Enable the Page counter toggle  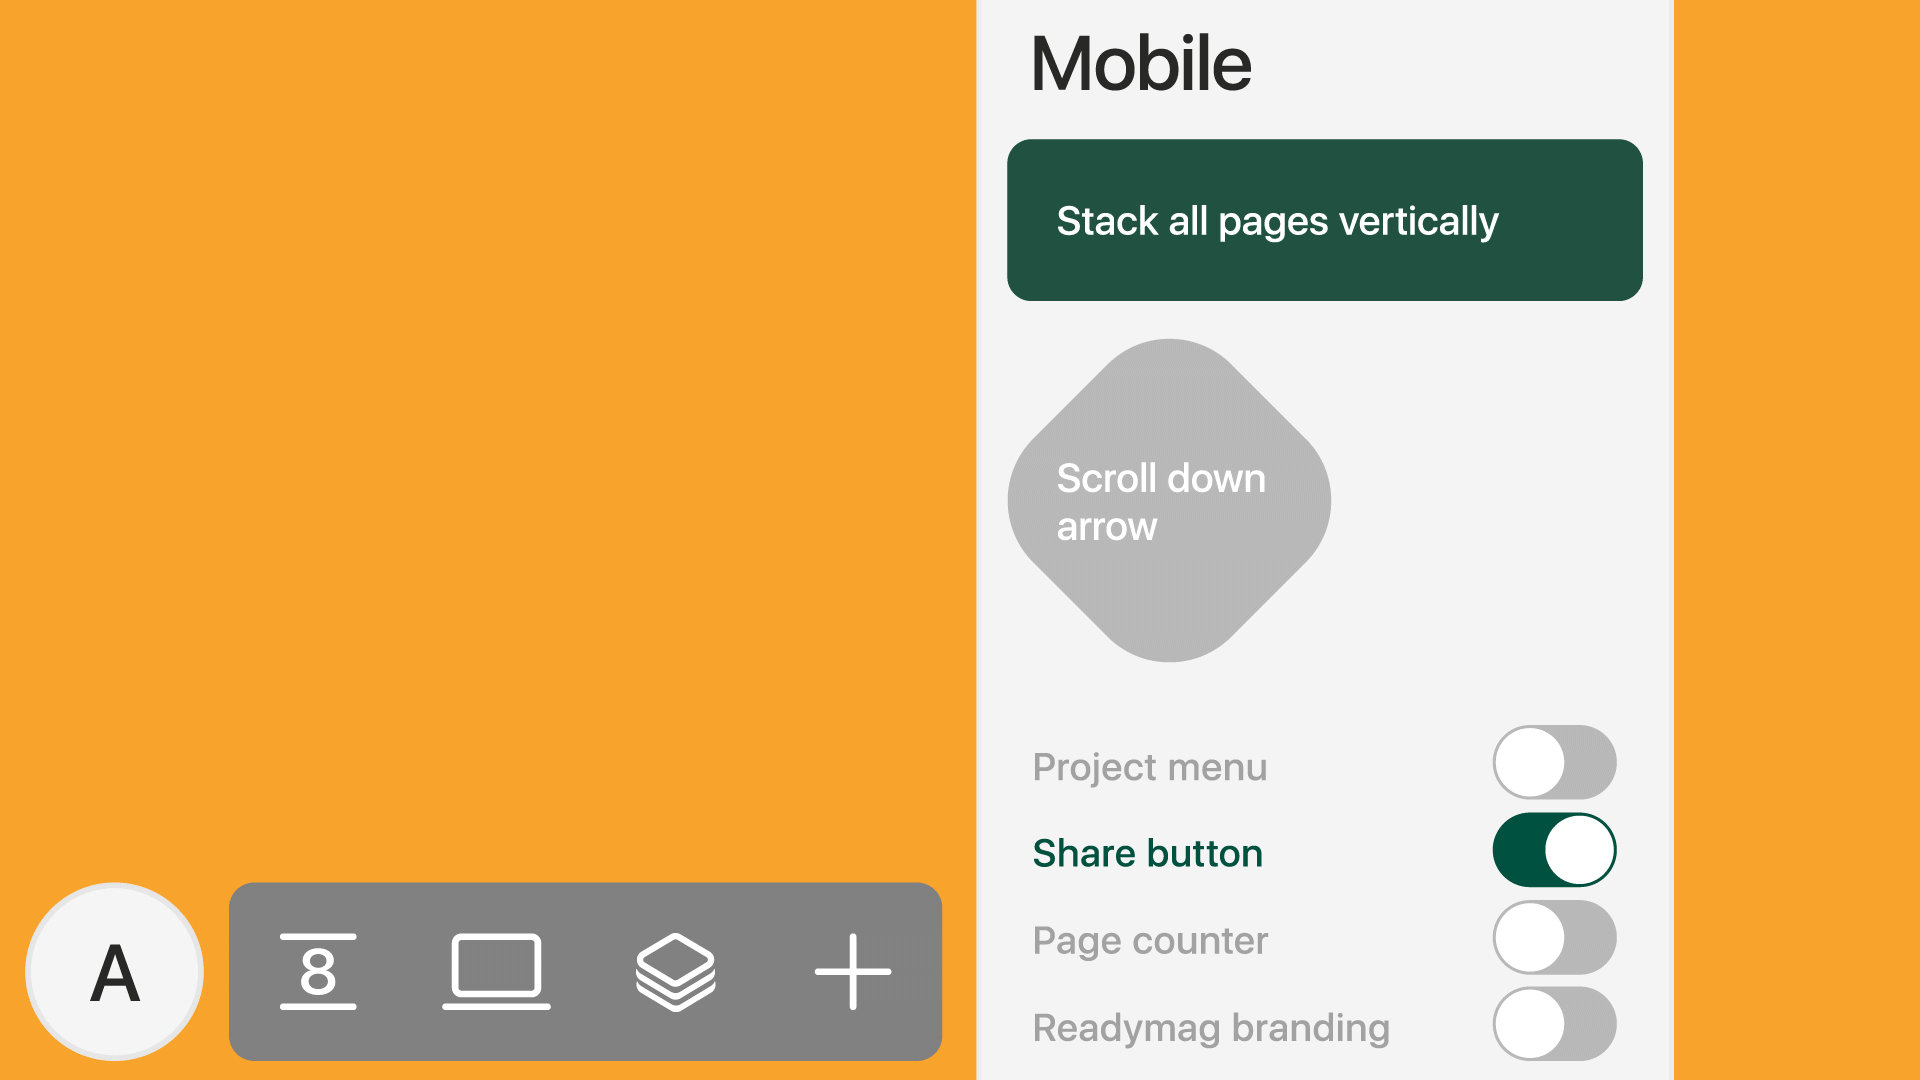click(1554, 938)
